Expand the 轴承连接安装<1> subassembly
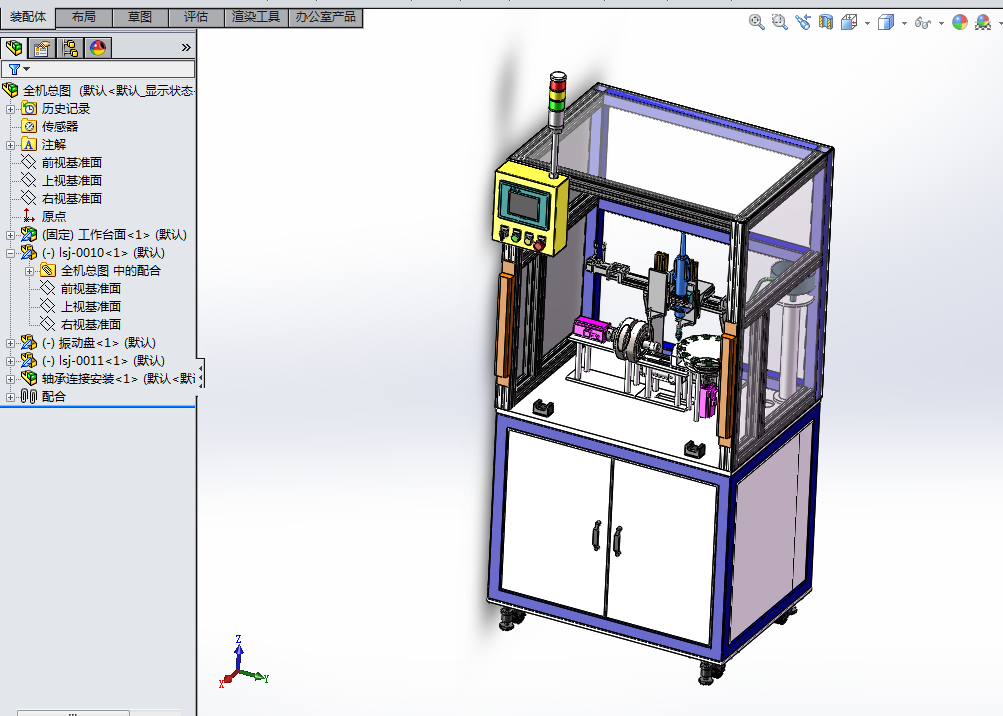The width and height of the screenshot is (1003, 716). pos(10,379)
